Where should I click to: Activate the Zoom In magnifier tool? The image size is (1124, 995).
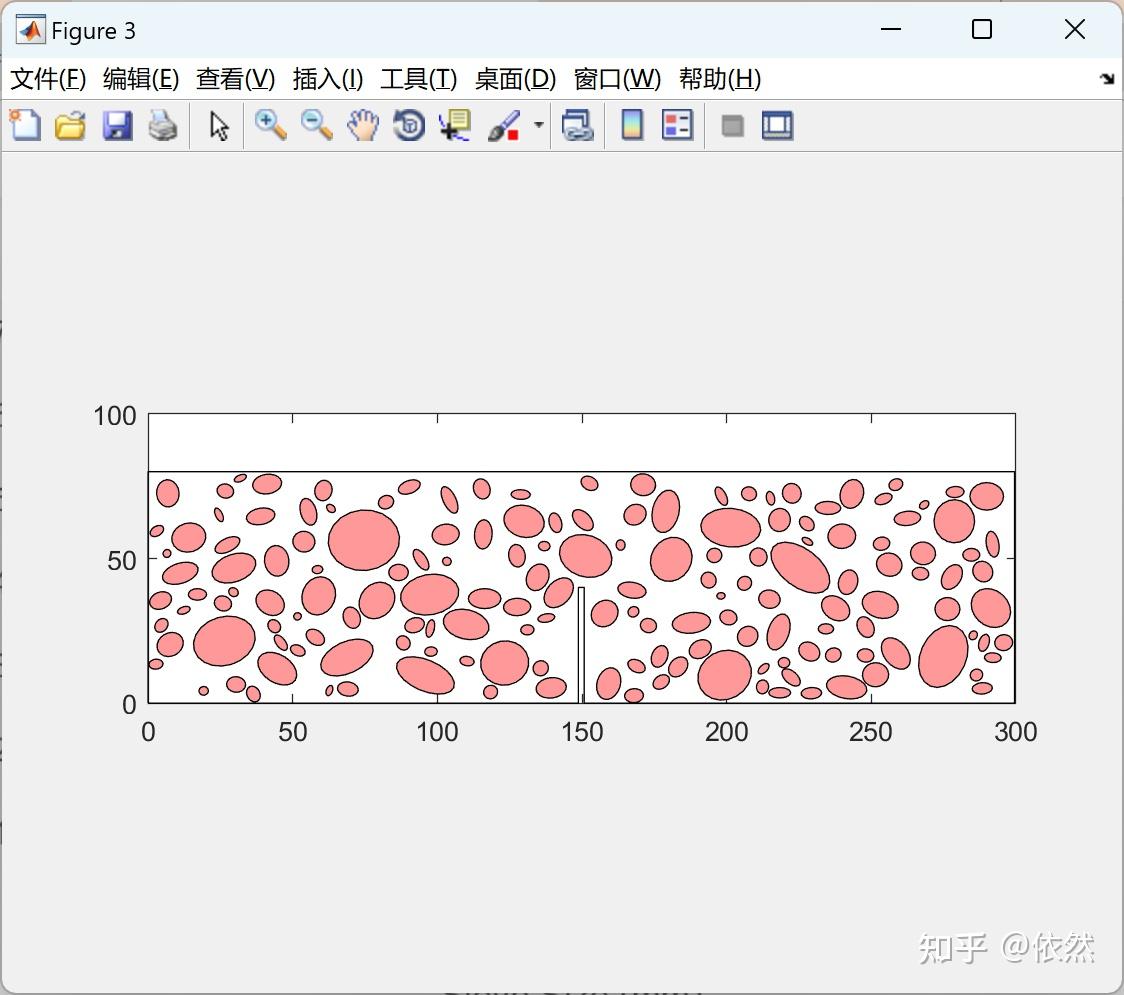tap(271, 125)
